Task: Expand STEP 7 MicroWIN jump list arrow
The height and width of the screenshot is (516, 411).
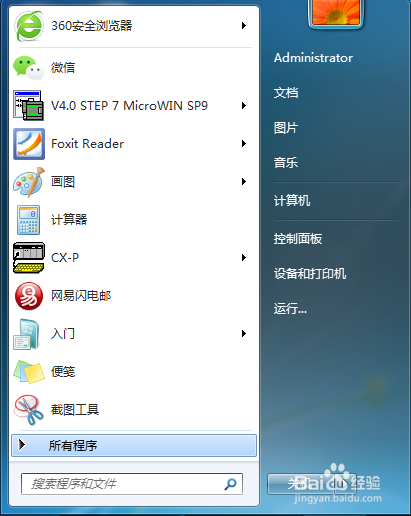Action: pos(244,106)
